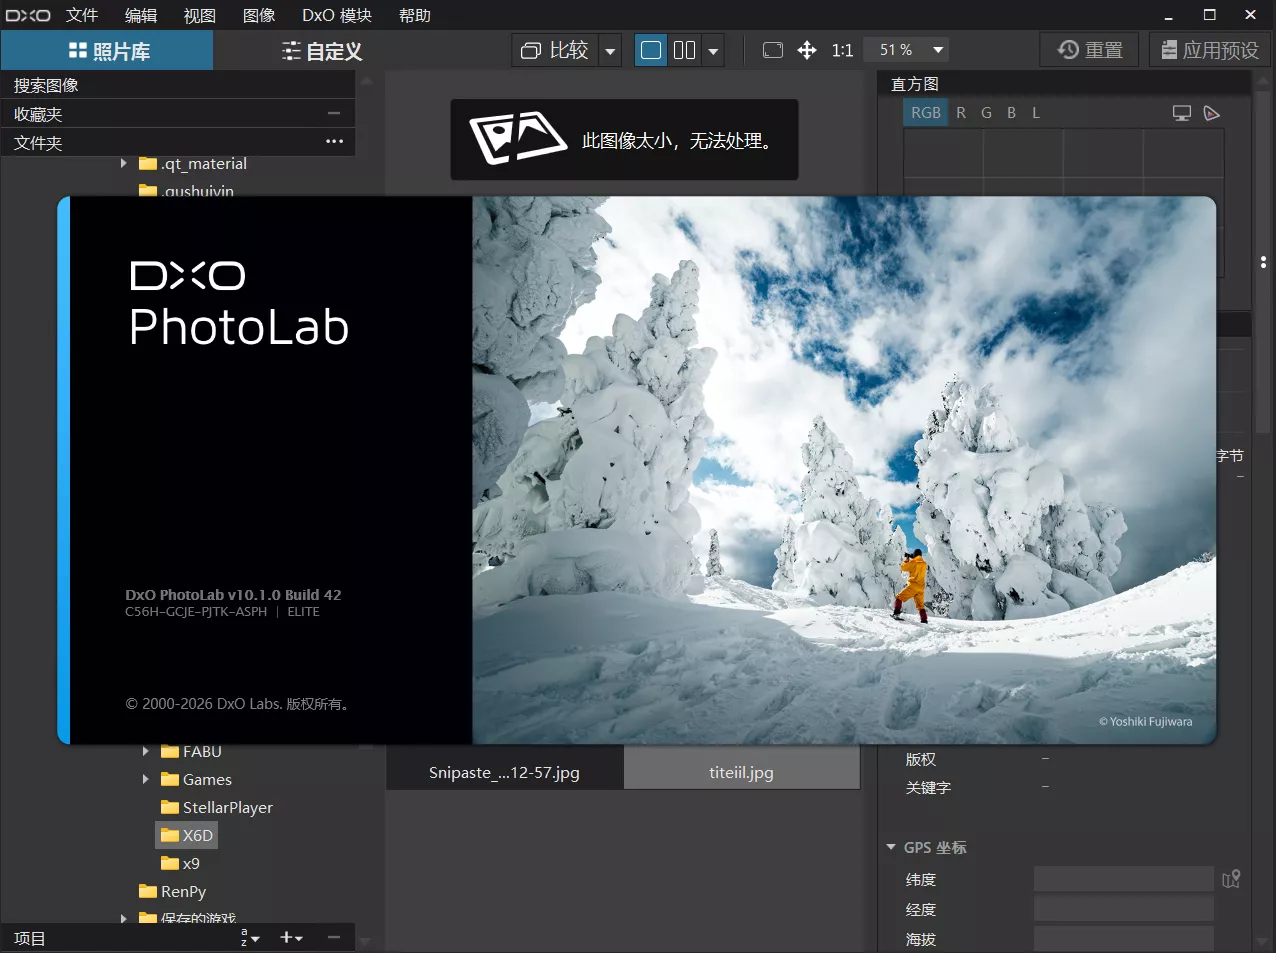The image size is (1276, 953).
Task: Open the 图像 menu
Action: click(x=259, y=15)
